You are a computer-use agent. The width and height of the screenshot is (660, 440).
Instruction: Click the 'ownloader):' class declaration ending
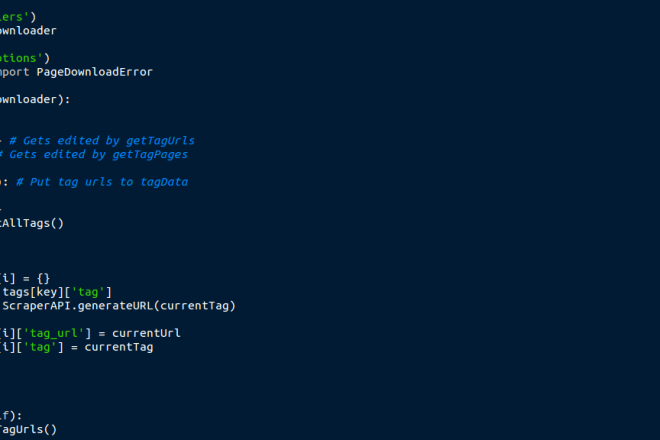point(36,99)
